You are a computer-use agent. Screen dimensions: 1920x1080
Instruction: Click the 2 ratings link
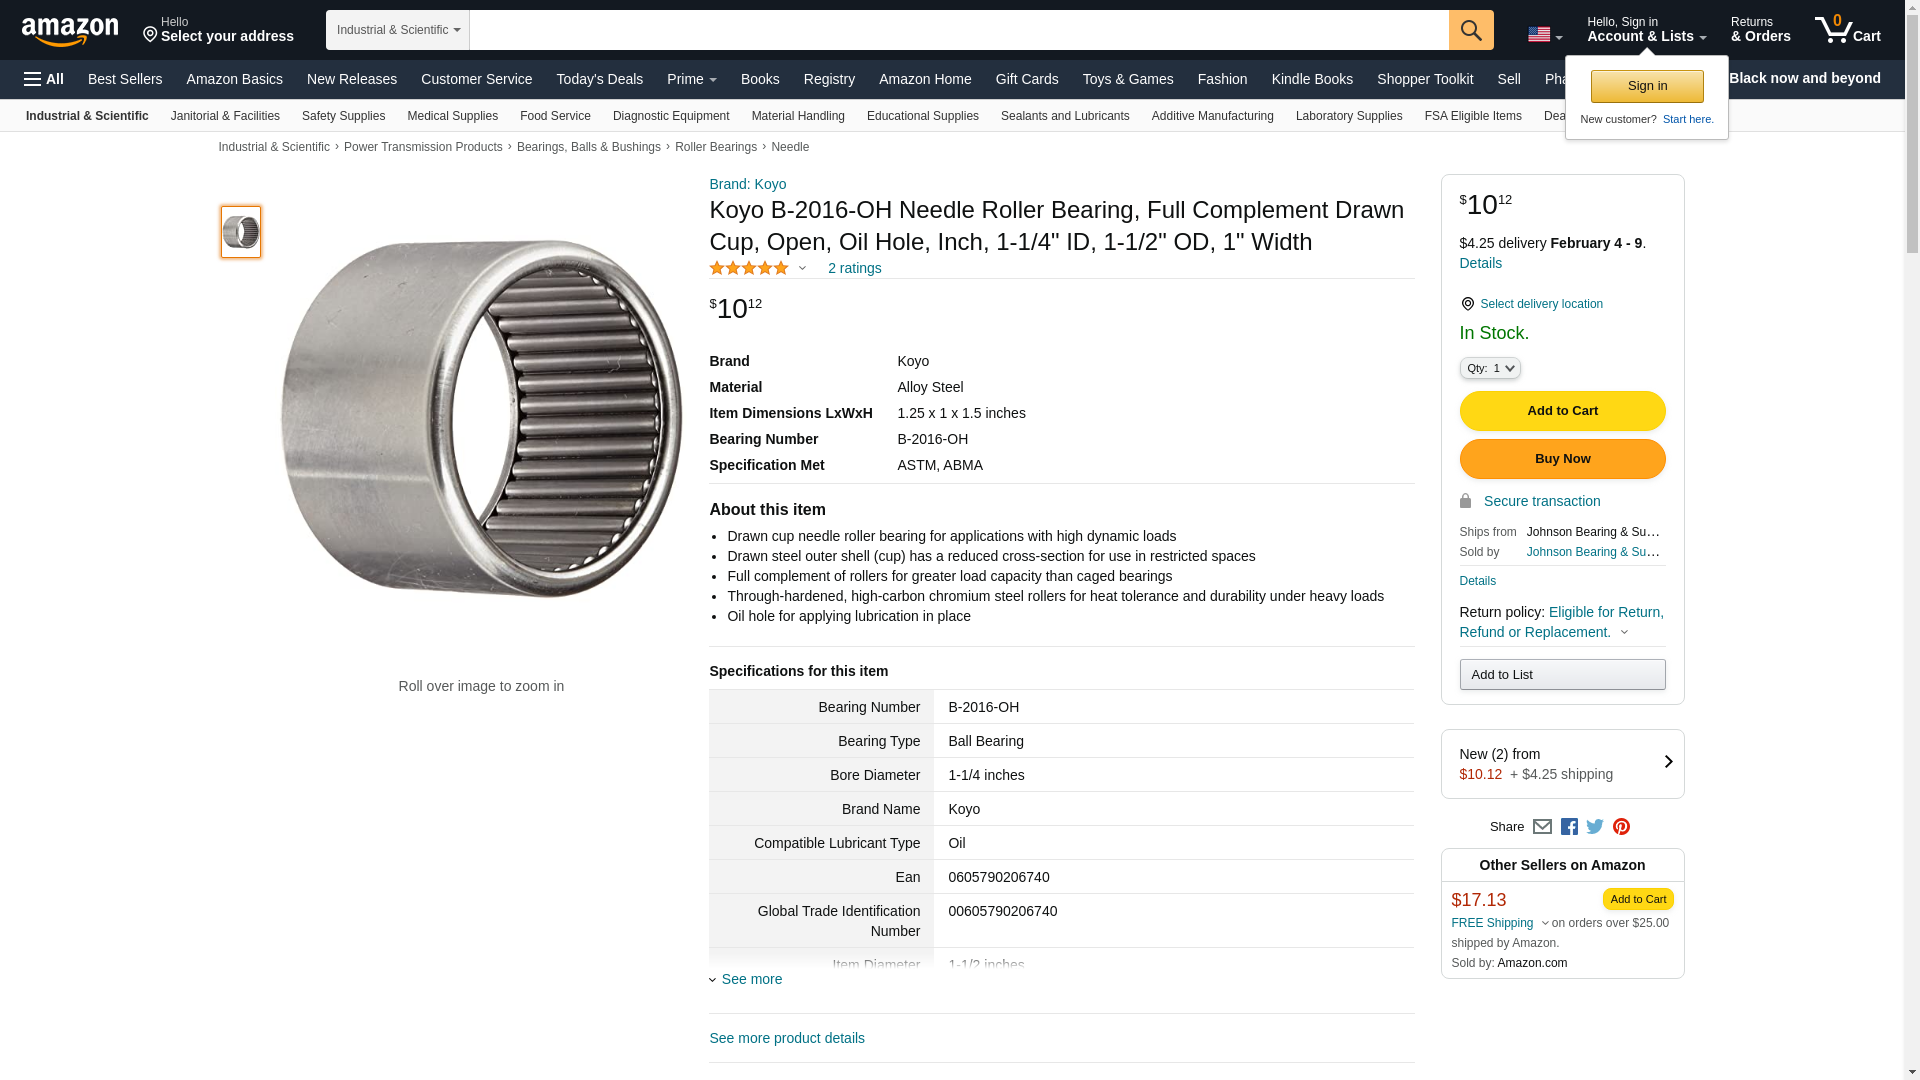point(854,268)
